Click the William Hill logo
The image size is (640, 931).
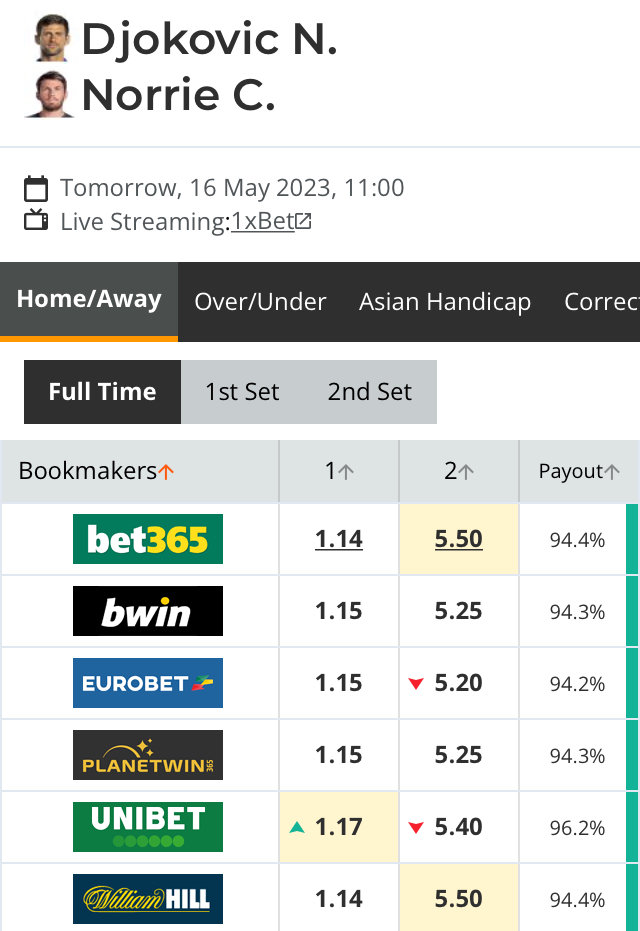tap(148, 899)
